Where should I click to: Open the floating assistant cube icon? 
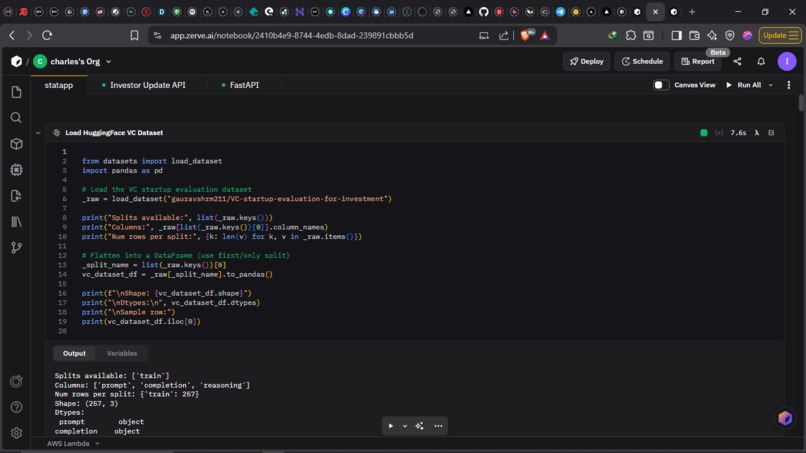[785, 418]
